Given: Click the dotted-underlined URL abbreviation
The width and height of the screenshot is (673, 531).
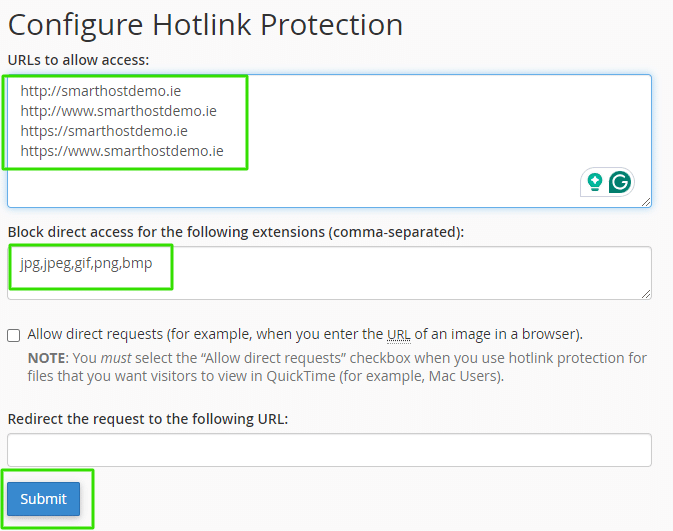Looking at the screenshot, I should click(x=398, y=334).
